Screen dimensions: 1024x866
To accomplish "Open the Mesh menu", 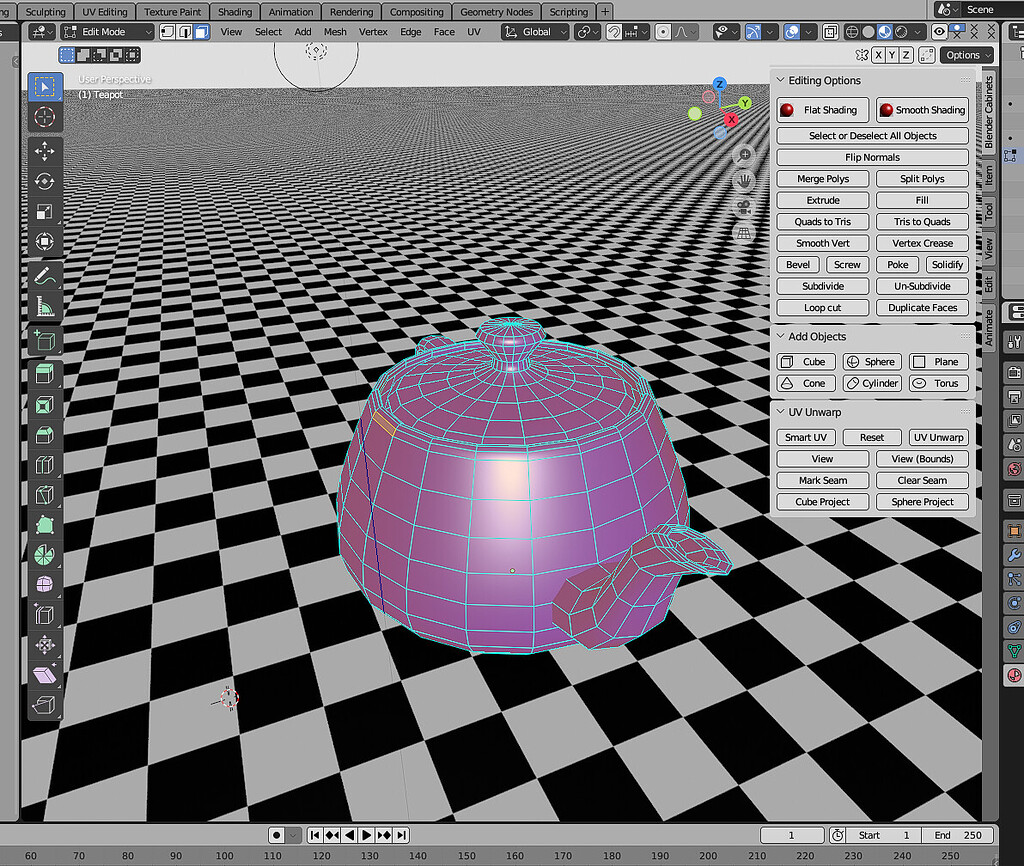I will (x=335, y=32).
